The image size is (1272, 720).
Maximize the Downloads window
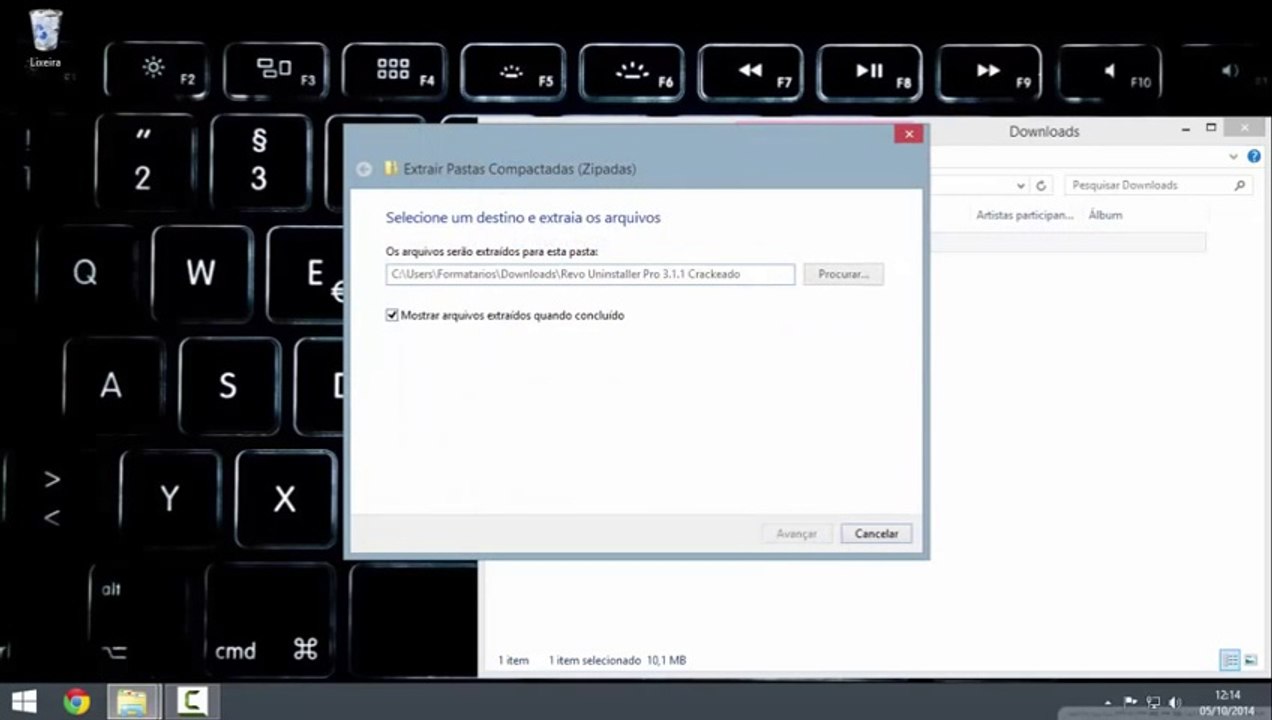click(1211, 129)
